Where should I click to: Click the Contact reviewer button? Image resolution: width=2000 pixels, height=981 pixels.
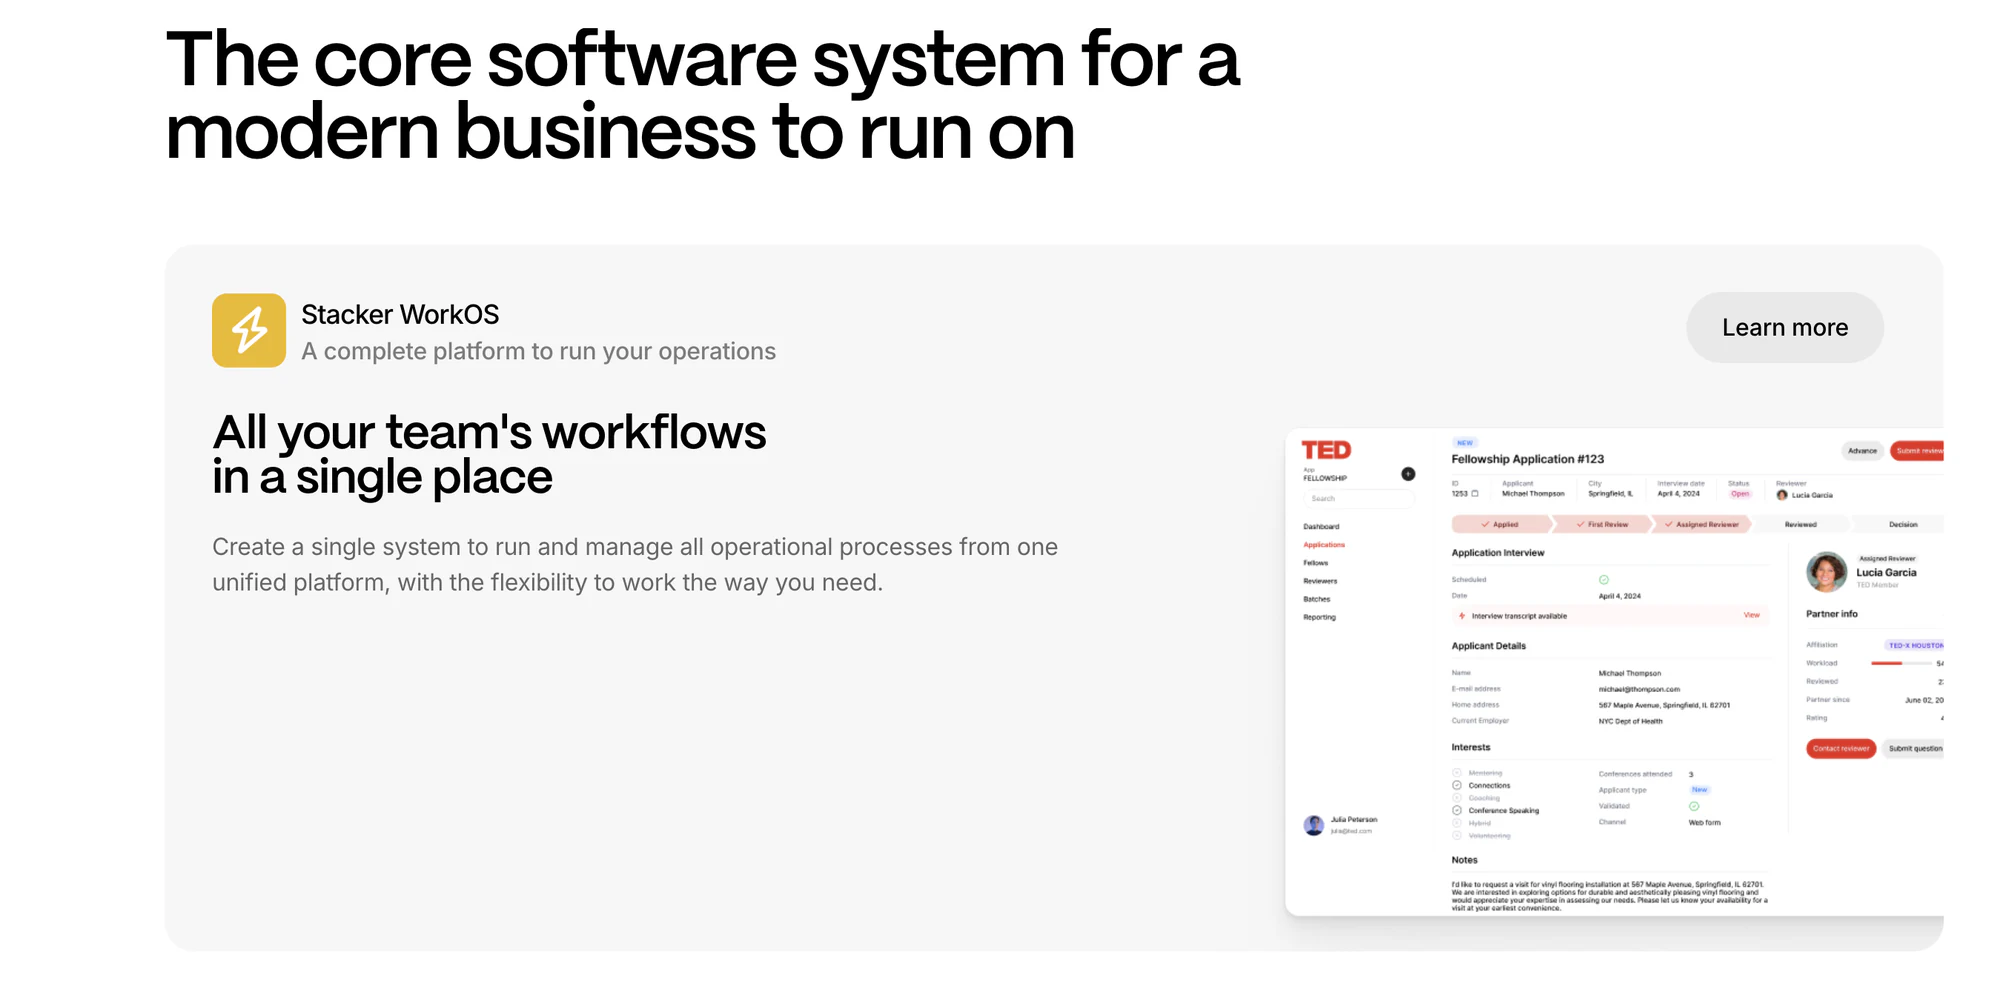coord(1841,748)
